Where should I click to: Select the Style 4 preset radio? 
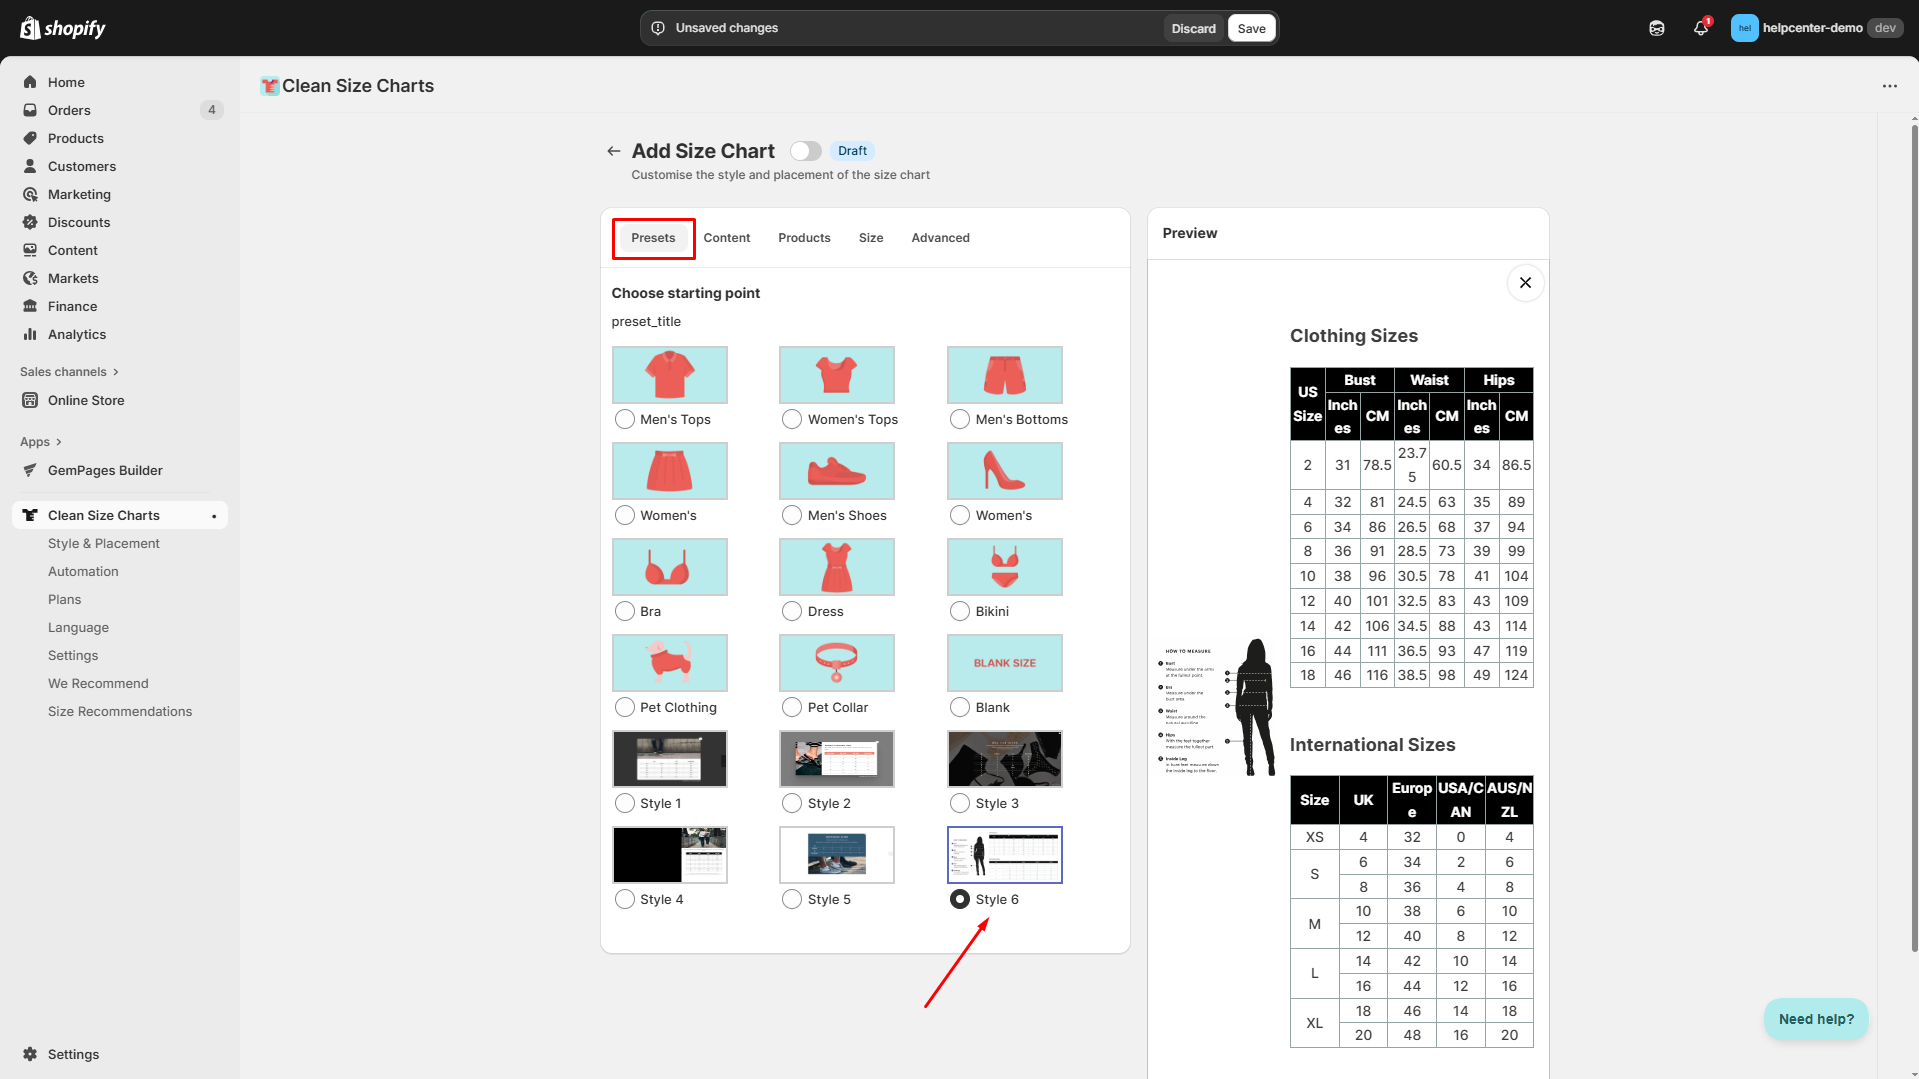[625, 899]
